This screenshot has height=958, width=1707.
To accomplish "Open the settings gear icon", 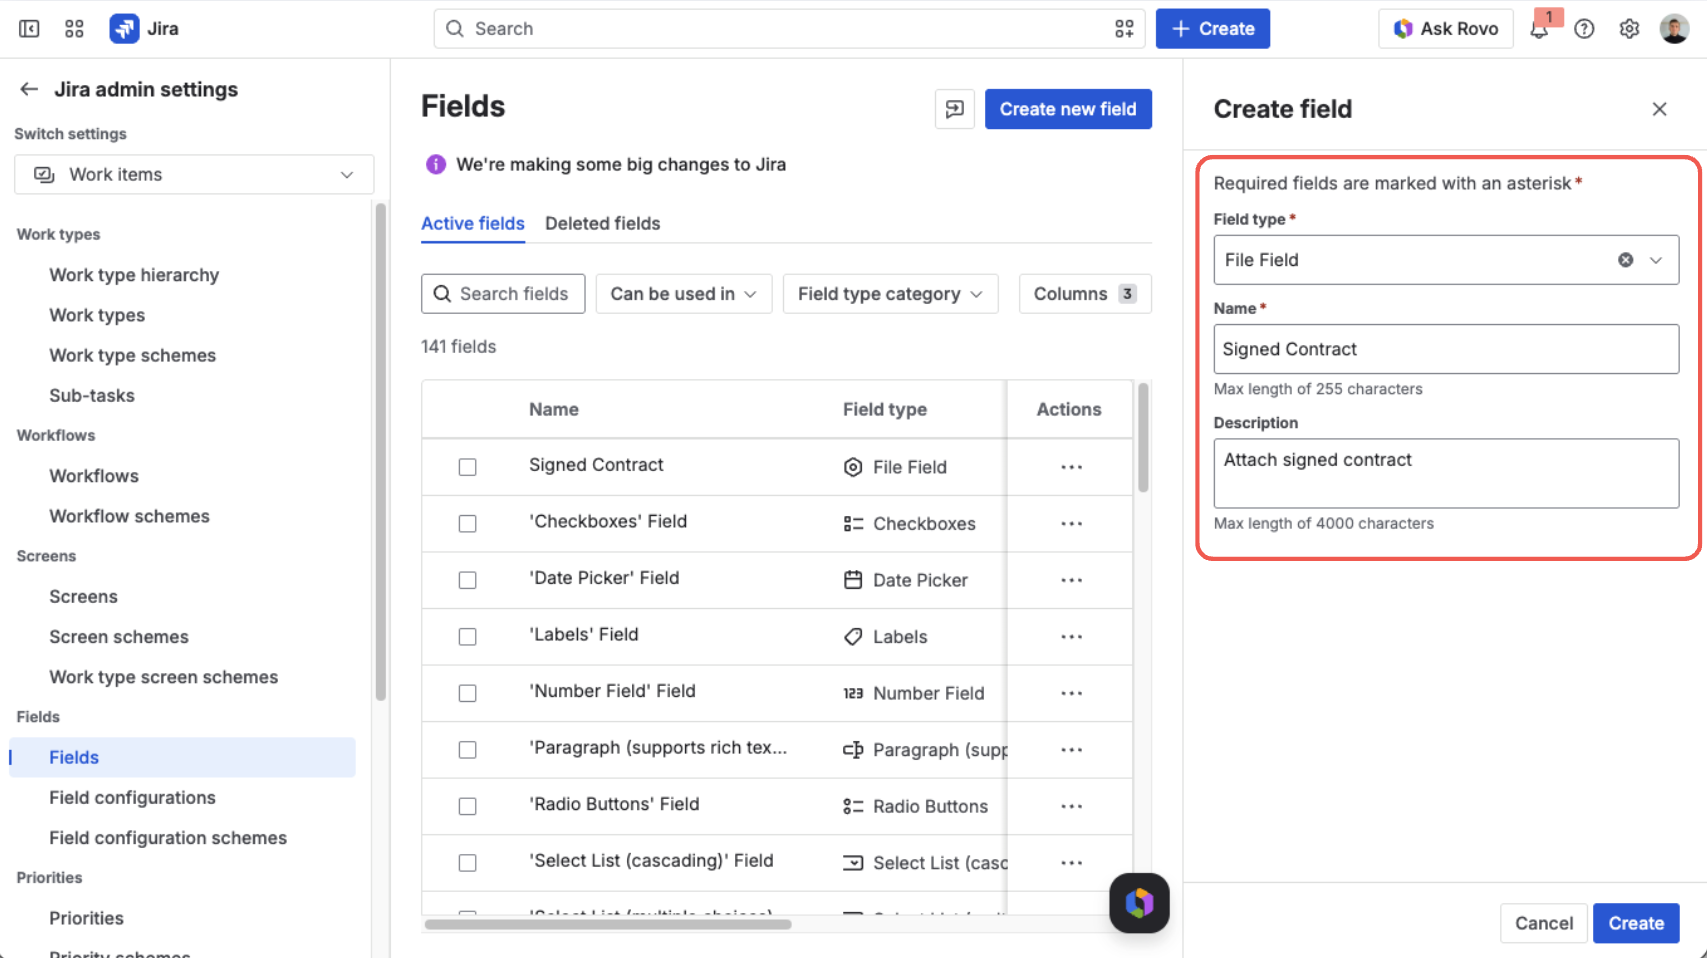I will (1629, 29).
